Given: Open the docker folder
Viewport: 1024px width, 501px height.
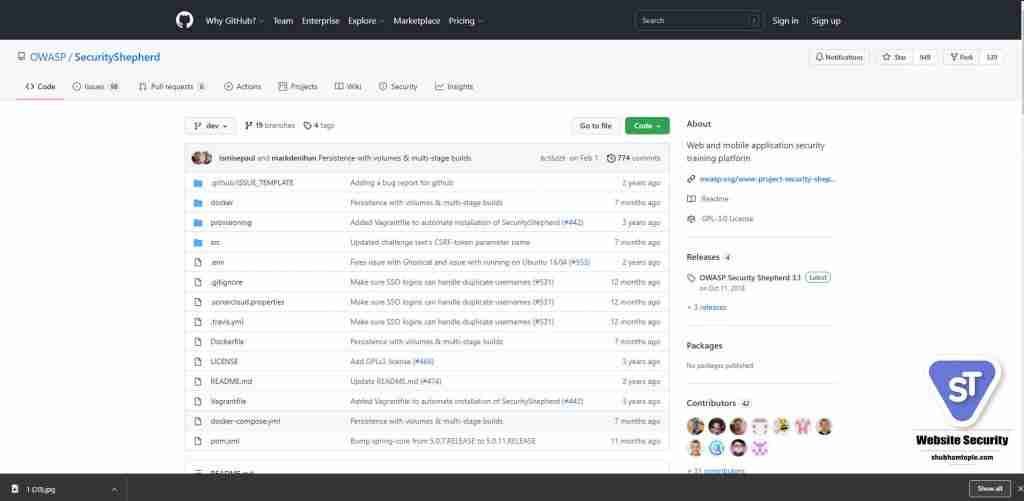Looking at the screenshot, I should point(221,202).
